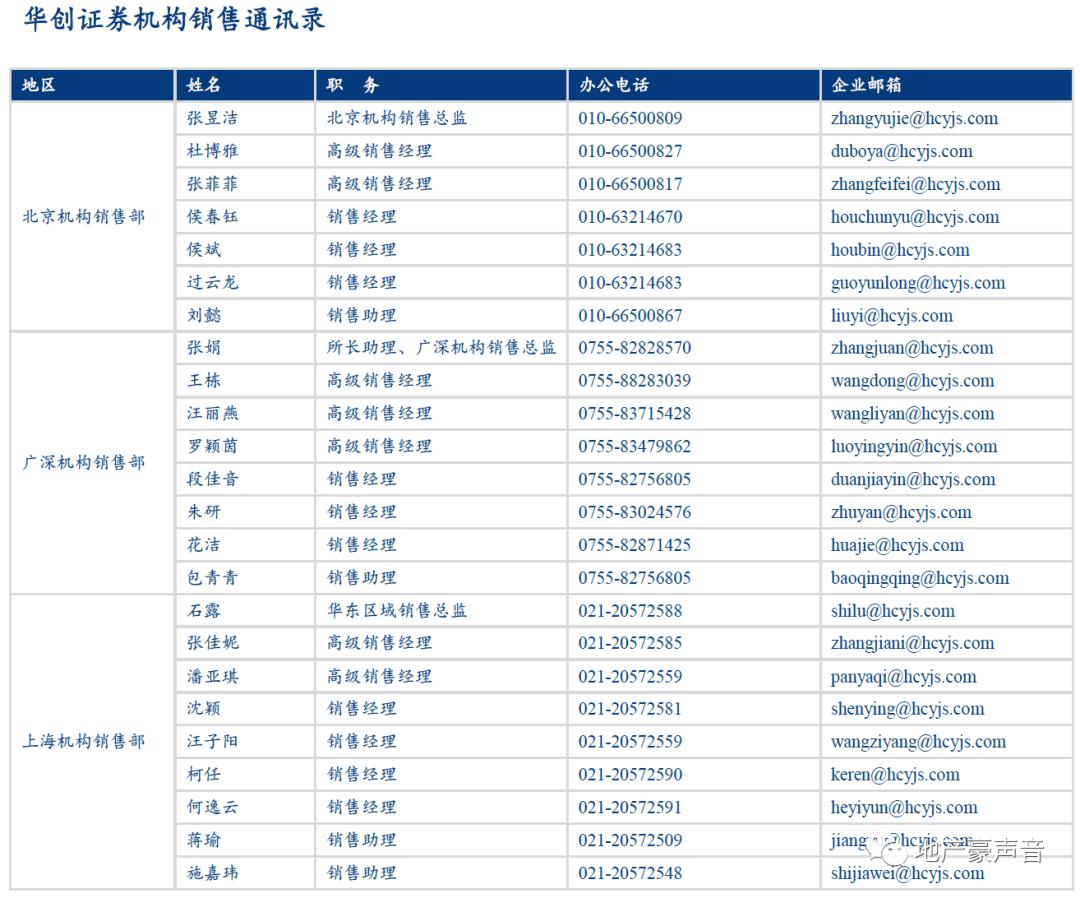Click the 姓名 column header
Screen dimensions: 1080x898
point(245,85)
